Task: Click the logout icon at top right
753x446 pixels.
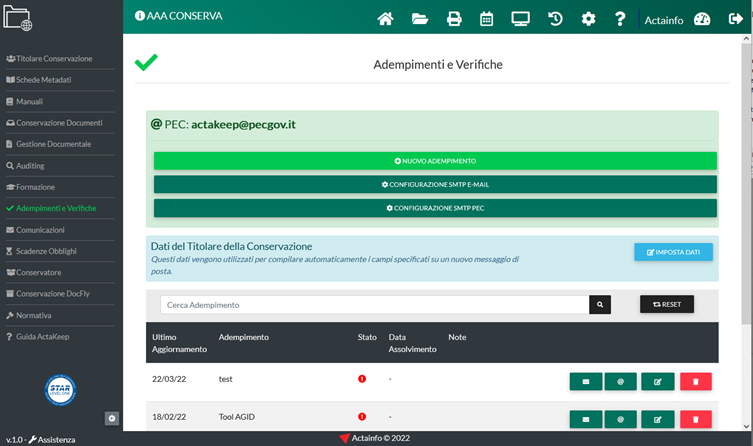Action: 735,18
